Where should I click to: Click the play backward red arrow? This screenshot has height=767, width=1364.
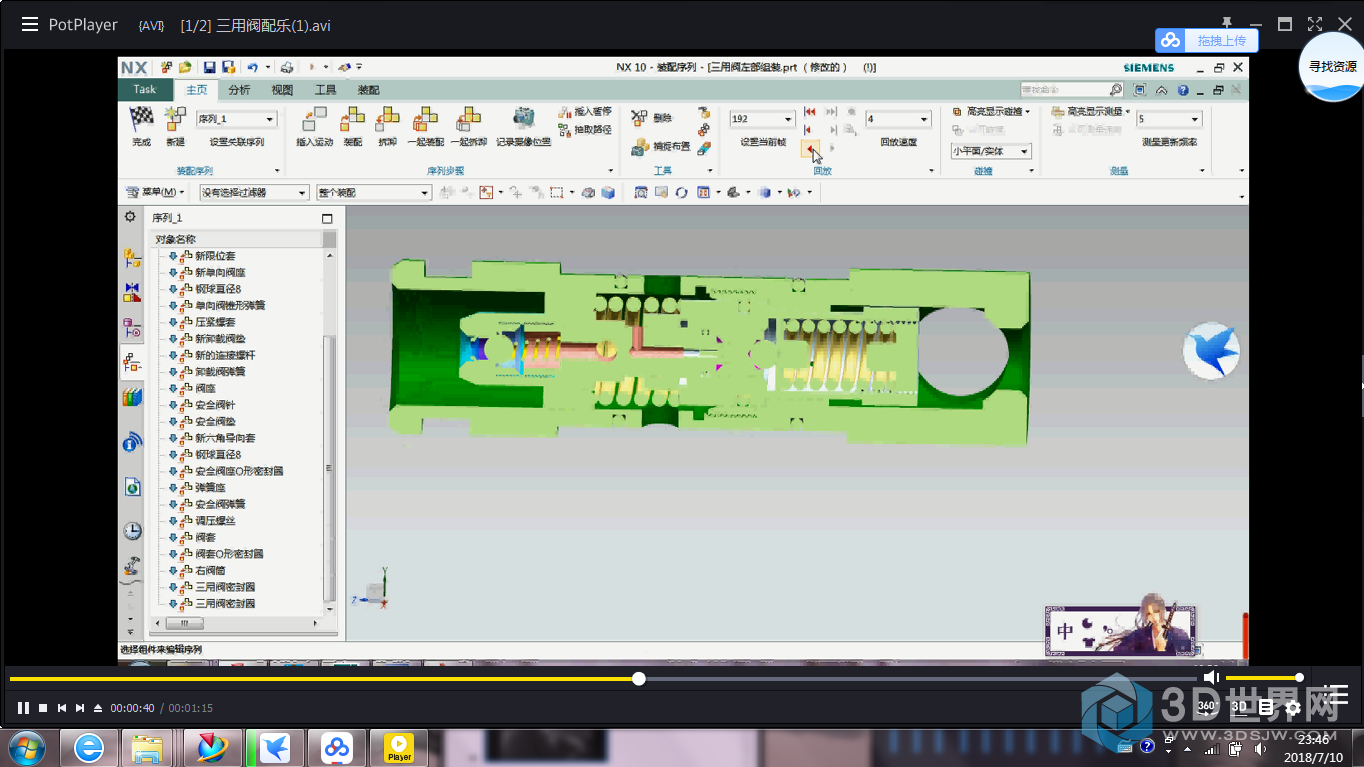click(810, 148)
